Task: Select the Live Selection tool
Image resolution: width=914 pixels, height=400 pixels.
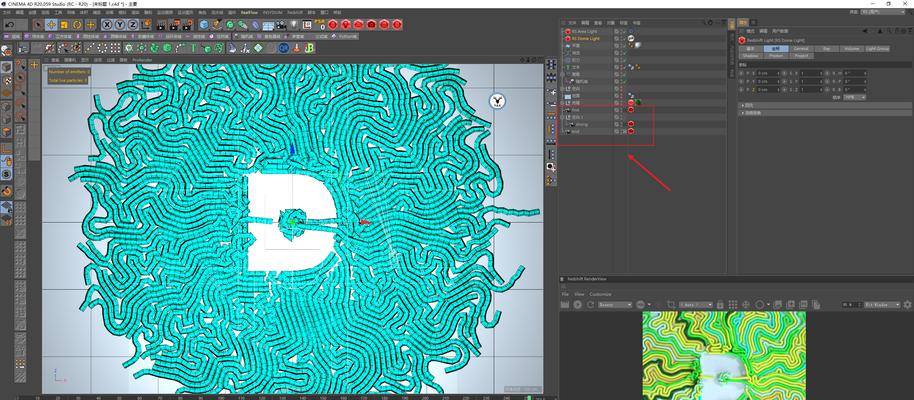Action: pos(38,24)
